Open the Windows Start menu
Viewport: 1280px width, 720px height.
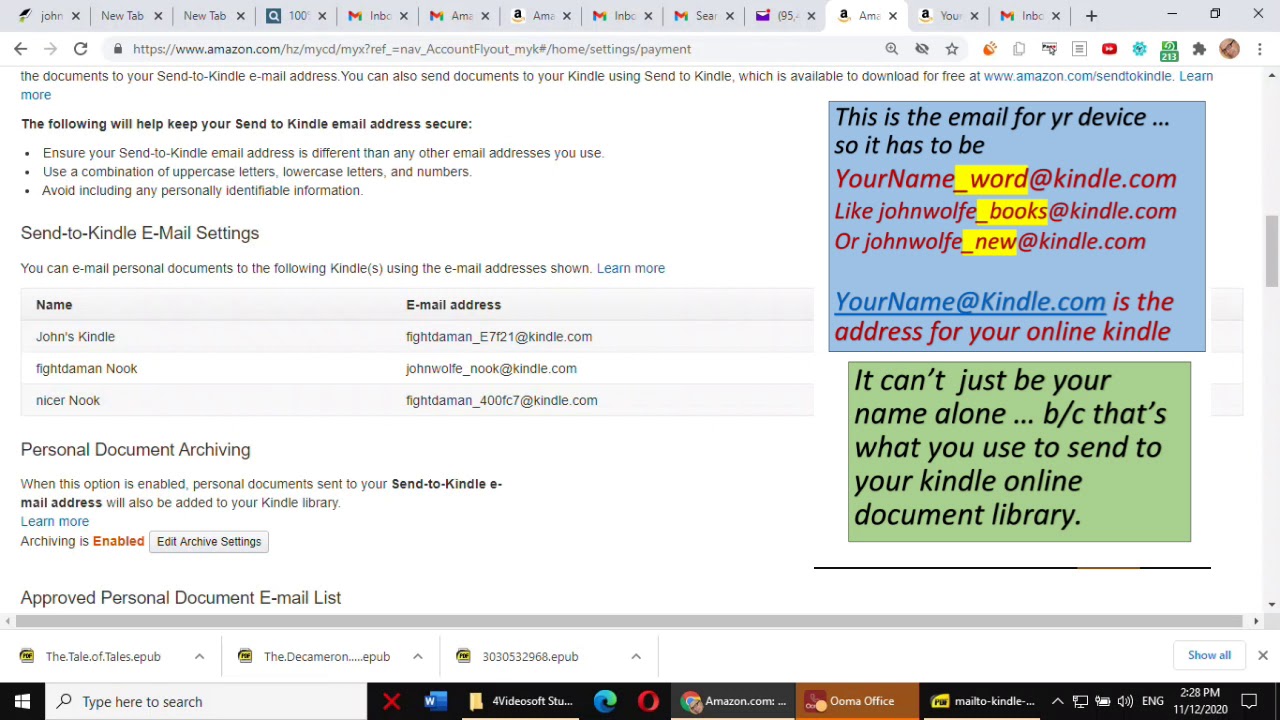(x=22, y=701)
